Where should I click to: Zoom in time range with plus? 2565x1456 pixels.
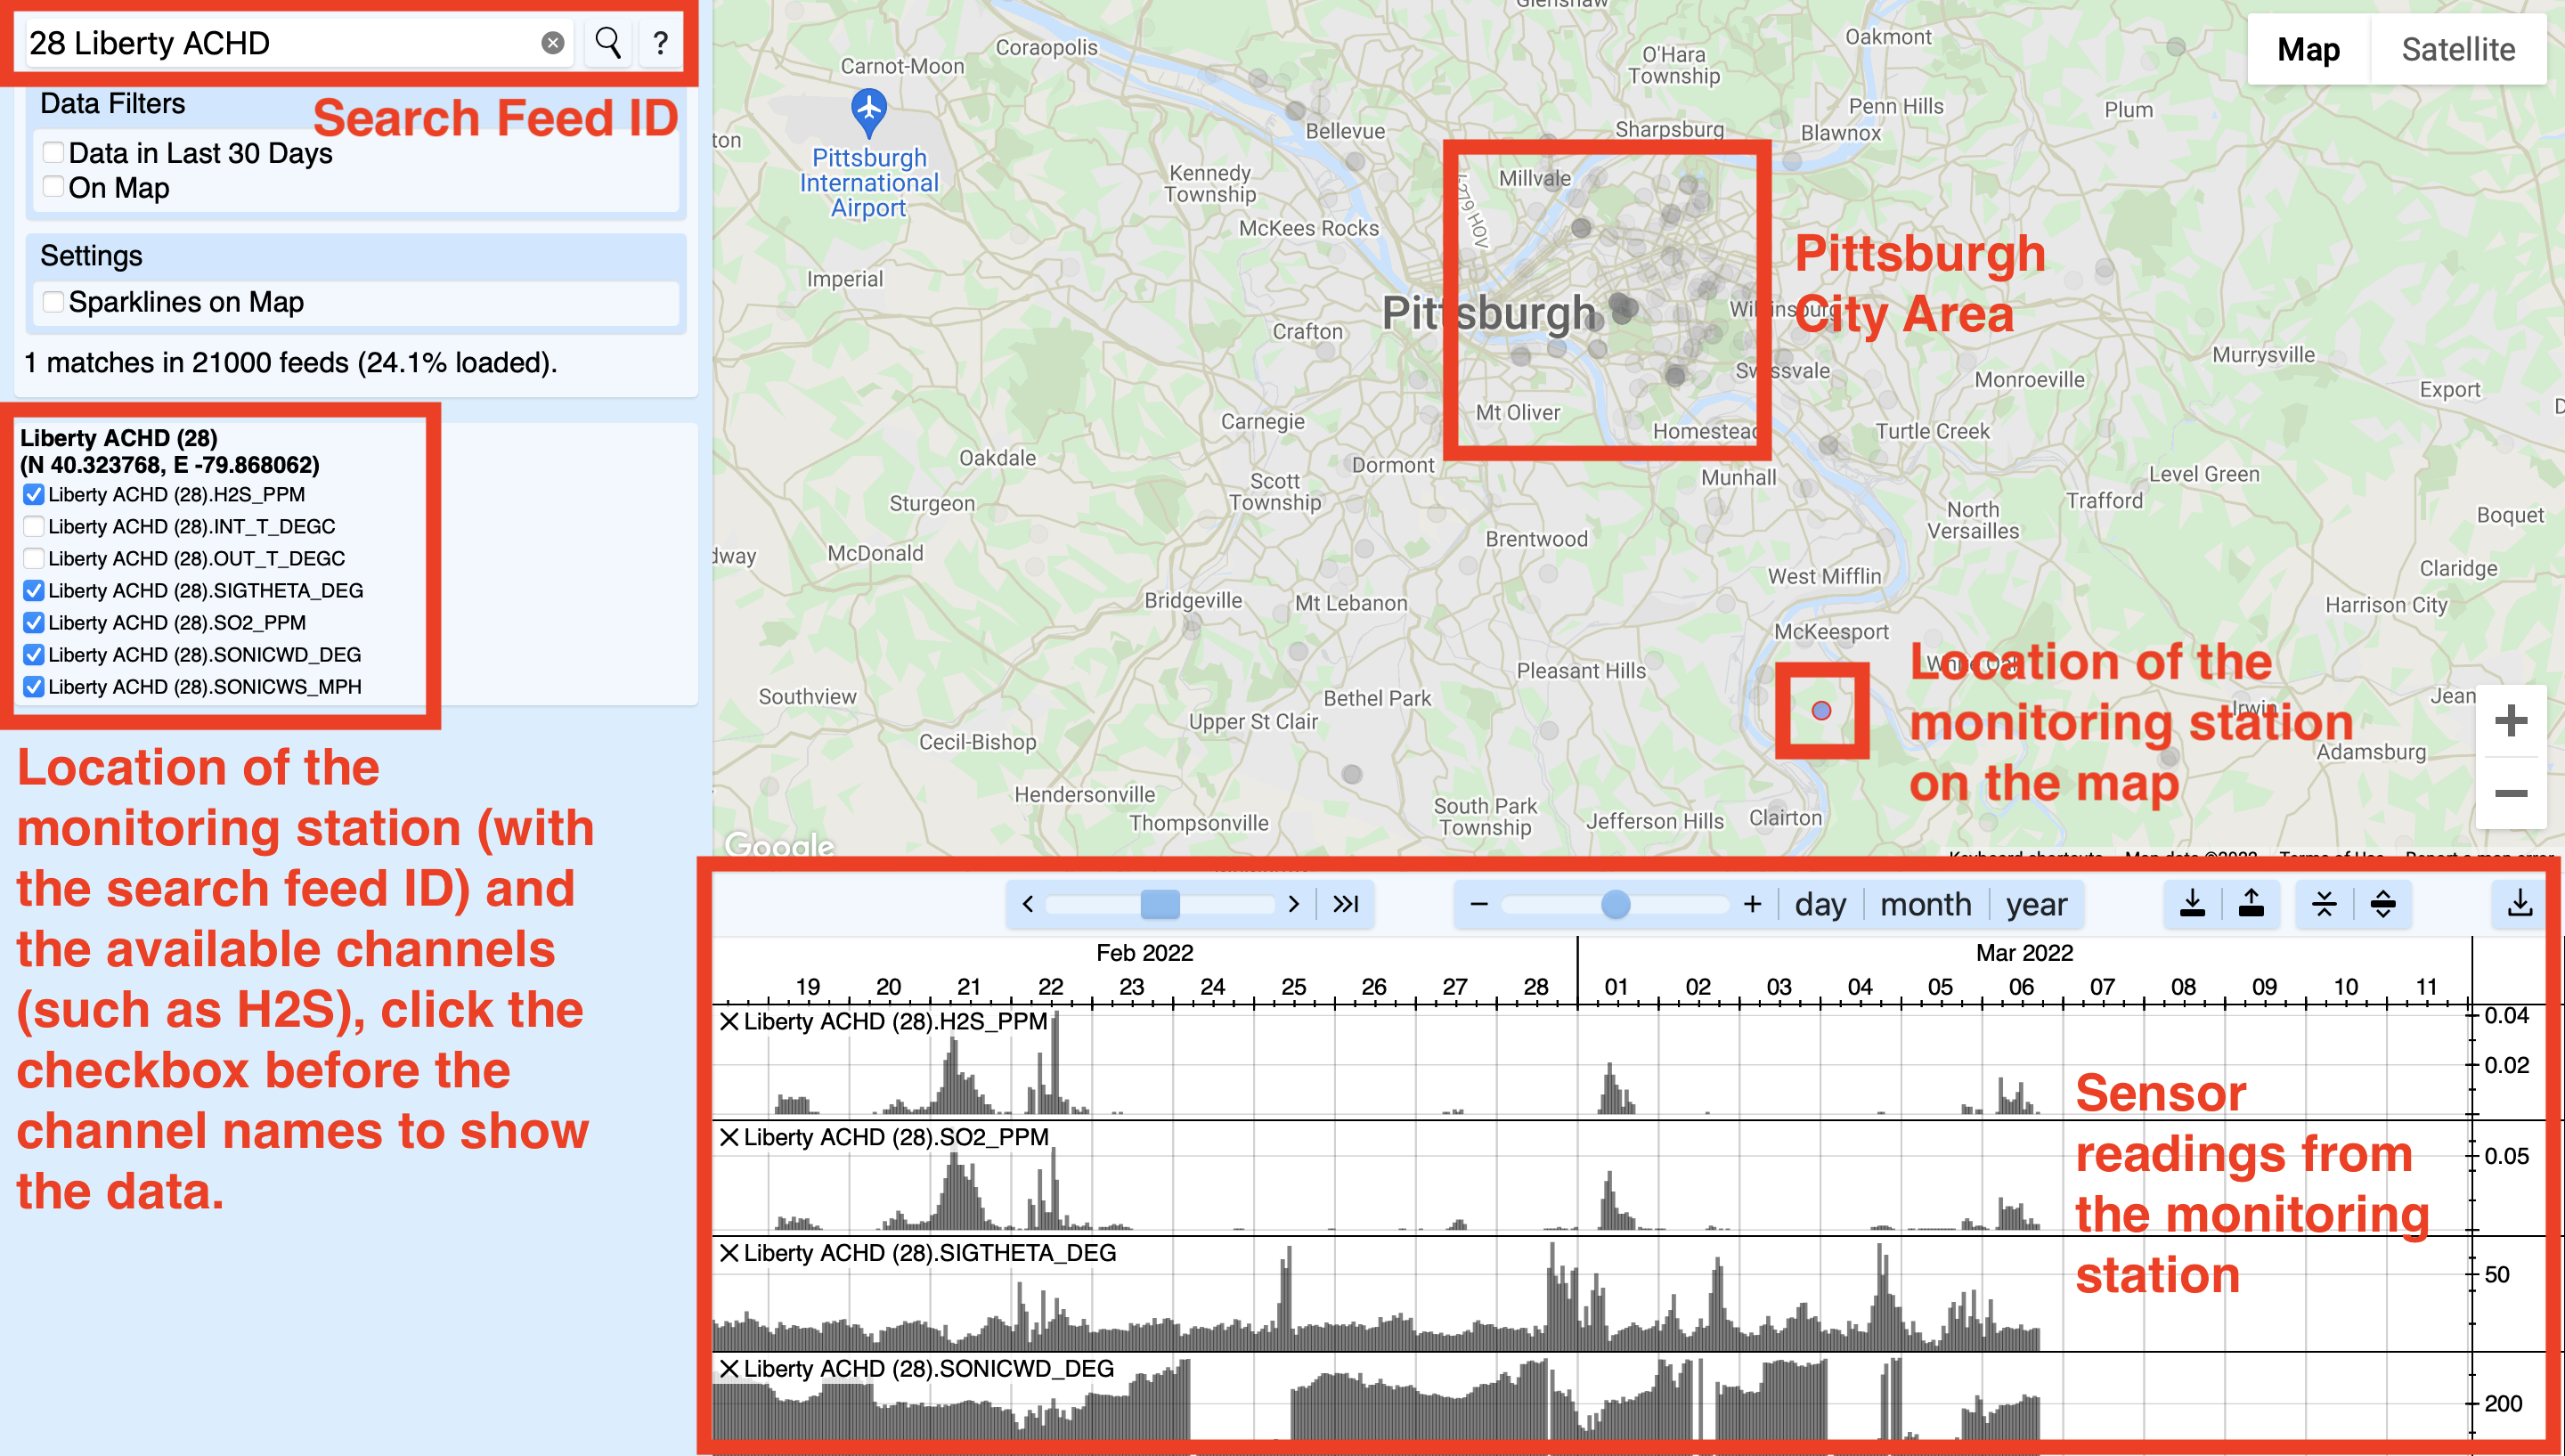[1752, 904]
